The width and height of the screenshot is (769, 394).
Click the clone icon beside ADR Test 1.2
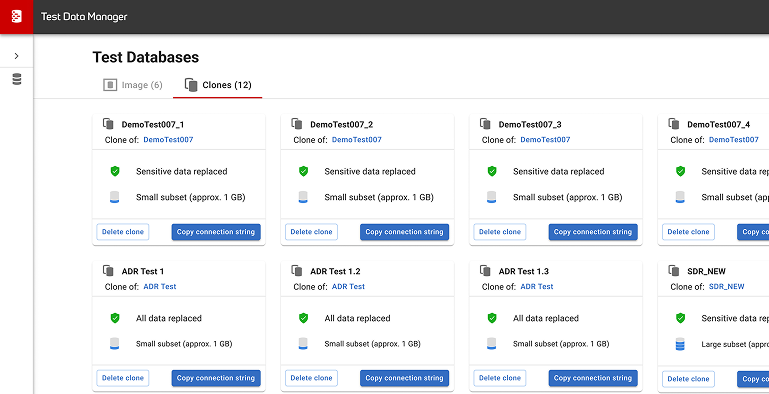tap(297, 271)
